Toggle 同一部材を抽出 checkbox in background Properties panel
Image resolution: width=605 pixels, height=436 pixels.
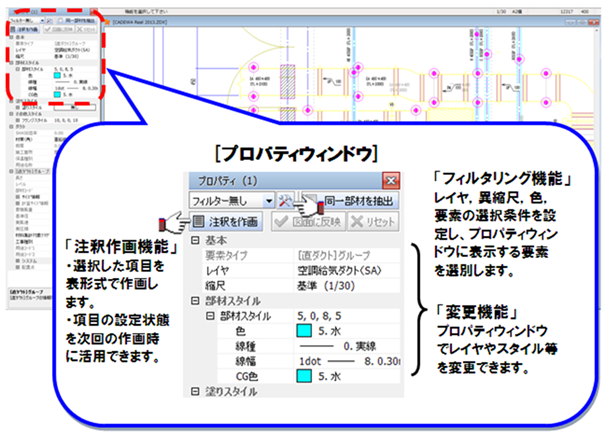point(61,20)
